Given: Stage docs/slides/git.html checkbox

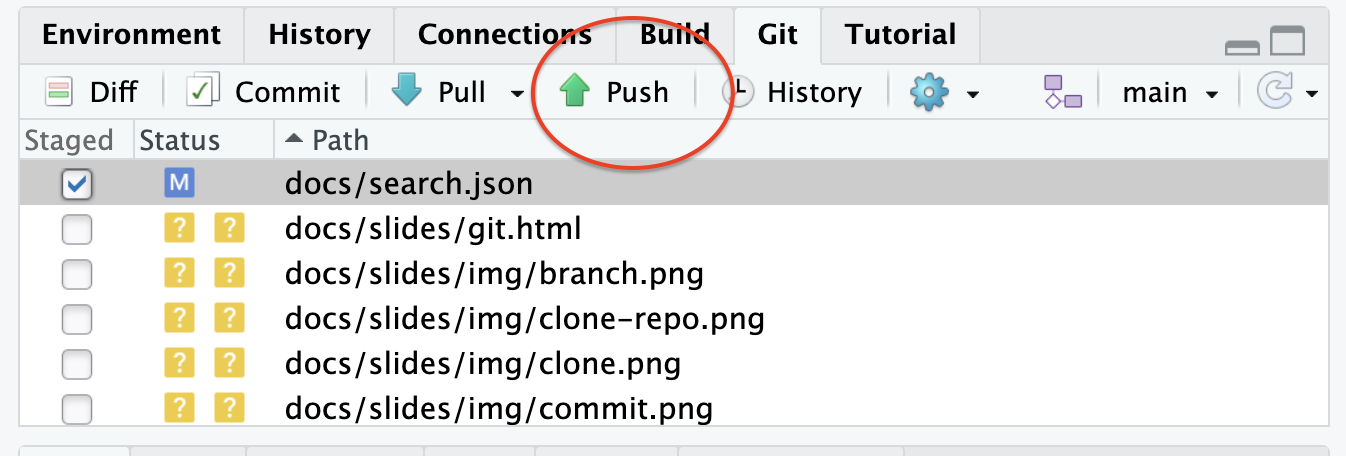Looking at the screenshot, I should click(x=77, y=230).
